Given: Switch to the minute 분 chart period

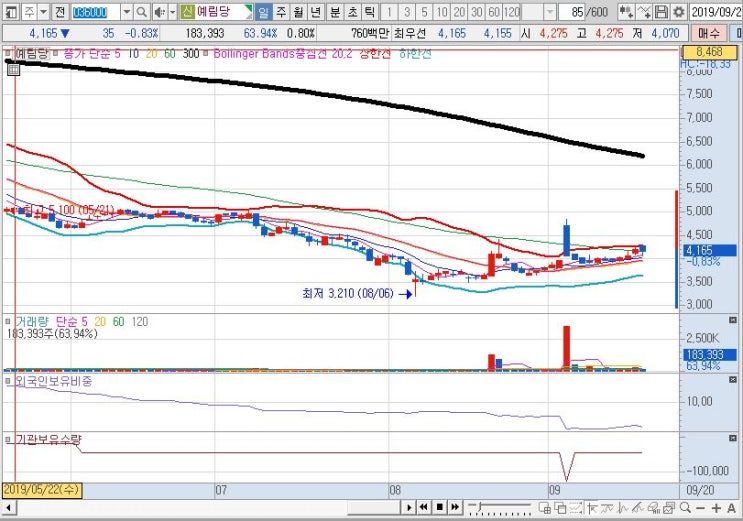Looking at the screenshot, I should click(335, 12).
